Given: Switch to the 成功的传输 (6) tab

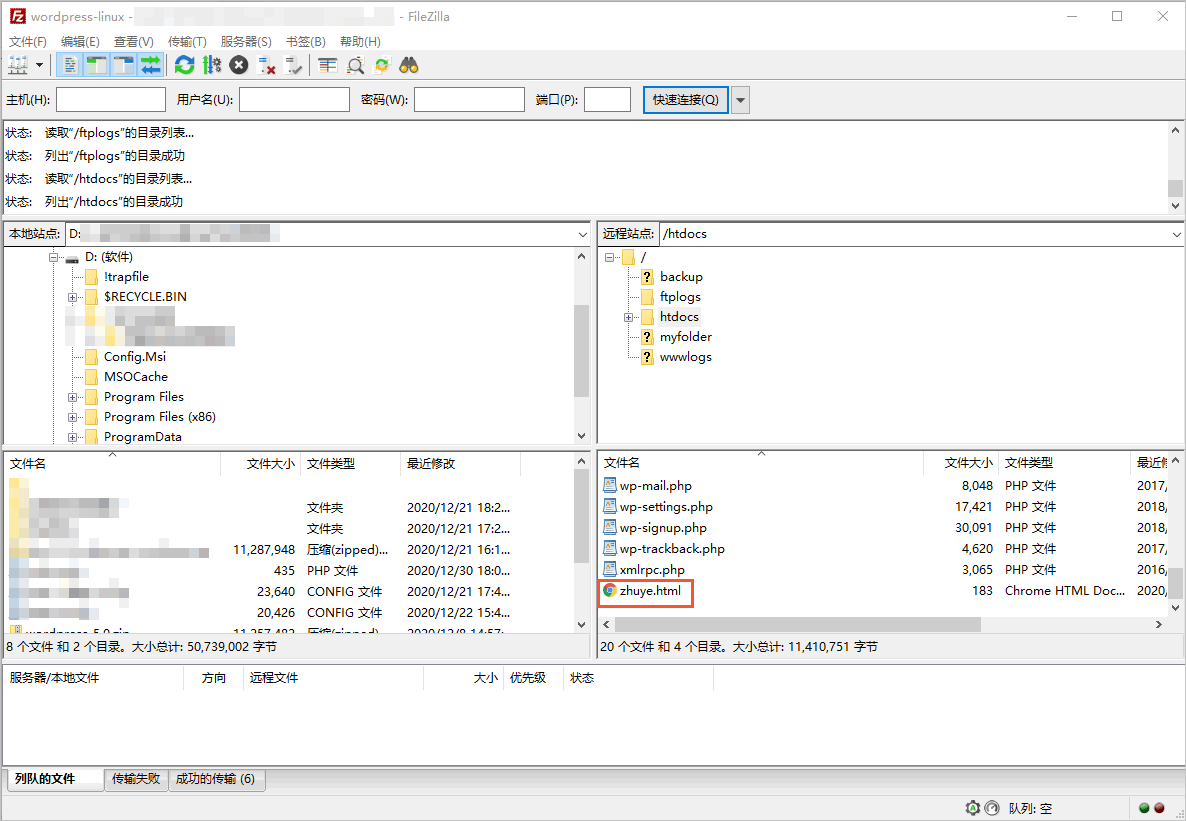Looking at the screenshot, I should click(216, 779).
